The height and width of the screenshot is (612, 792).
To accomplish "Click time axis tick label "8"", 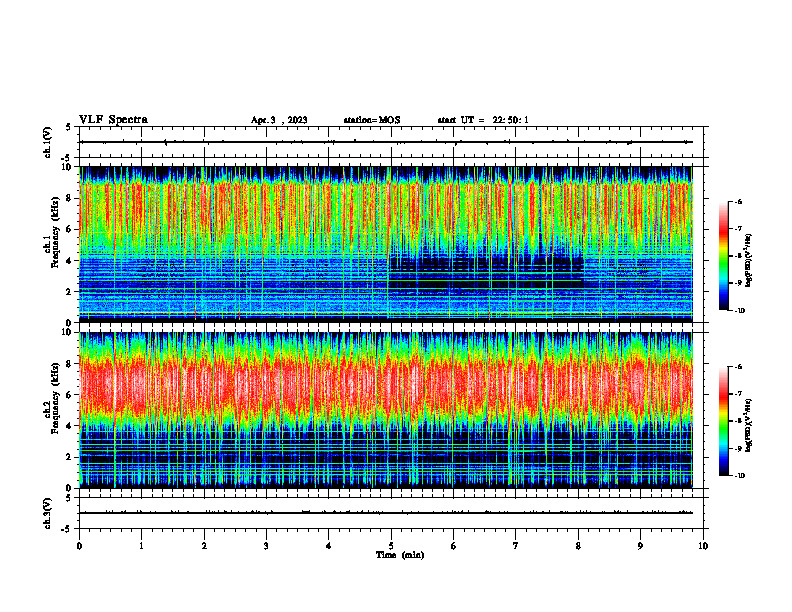I will click(578, 546).
